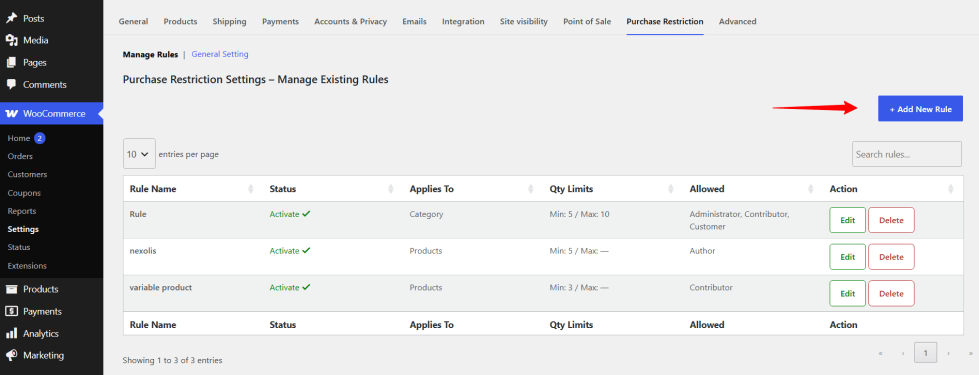Sort table by Rule Name header arrows
This screenshot has width=979, height=375.
coord(251,189)
